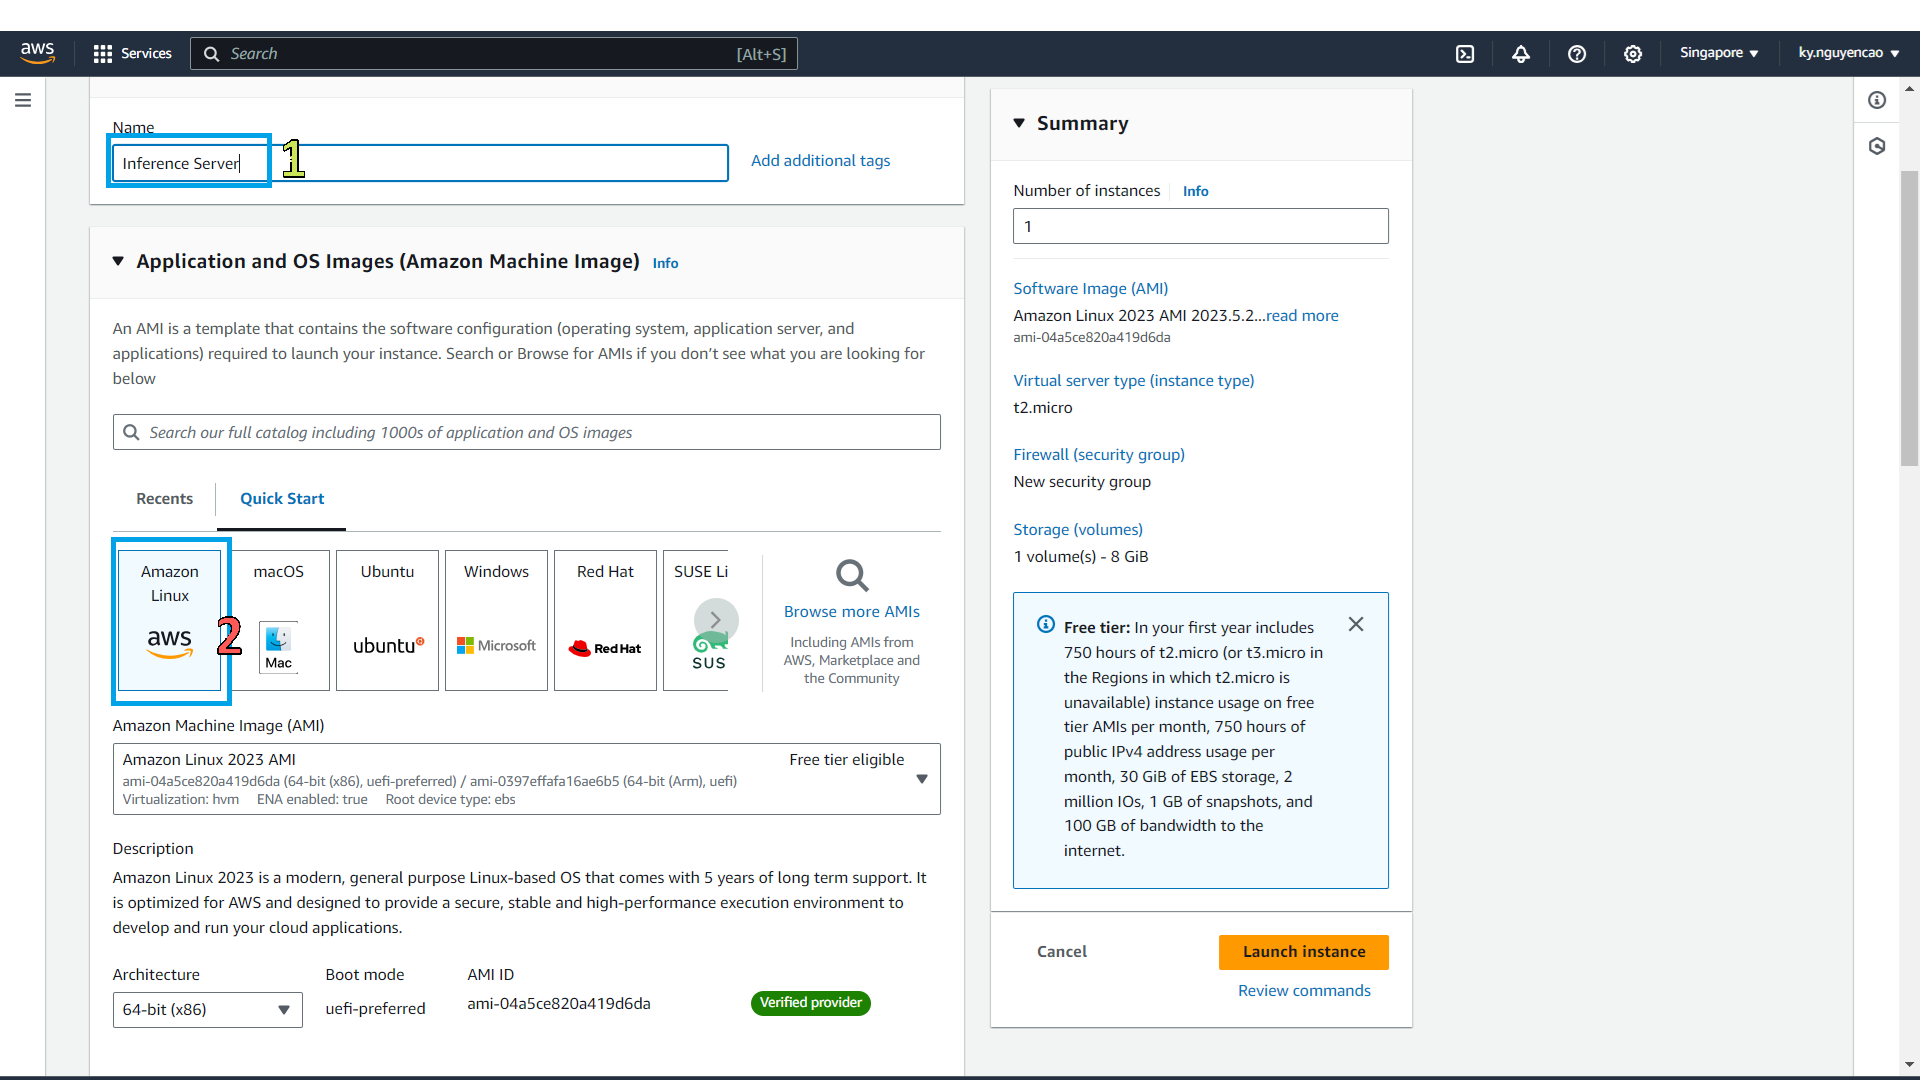1920x1080 pixels.
Task: Edit the Inference Server name field
Action: [419, 162]
